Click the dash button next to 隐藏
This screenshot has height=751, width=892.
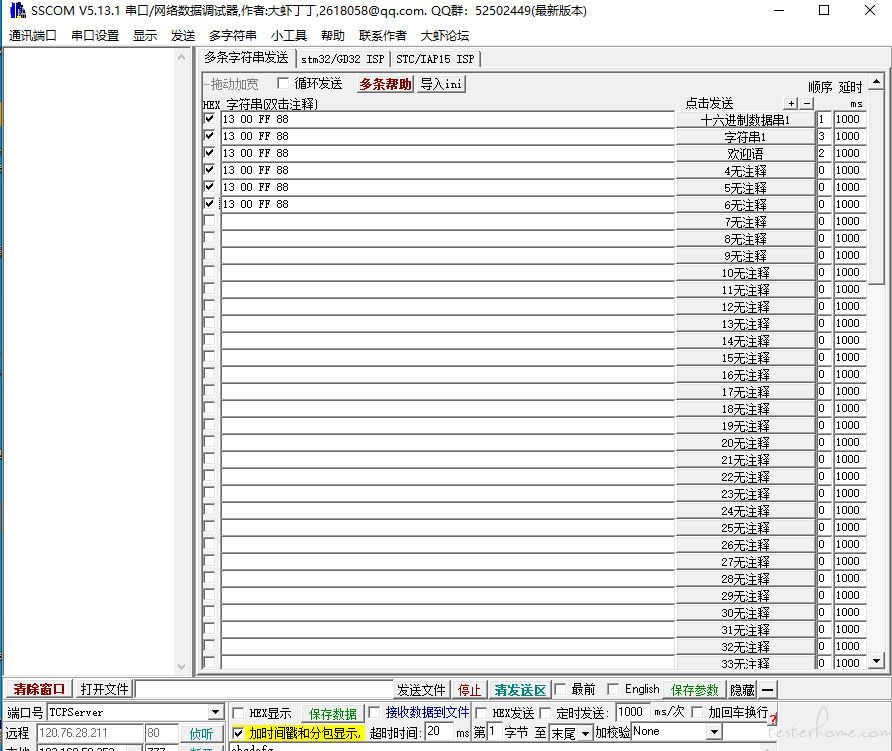[767, 690]
